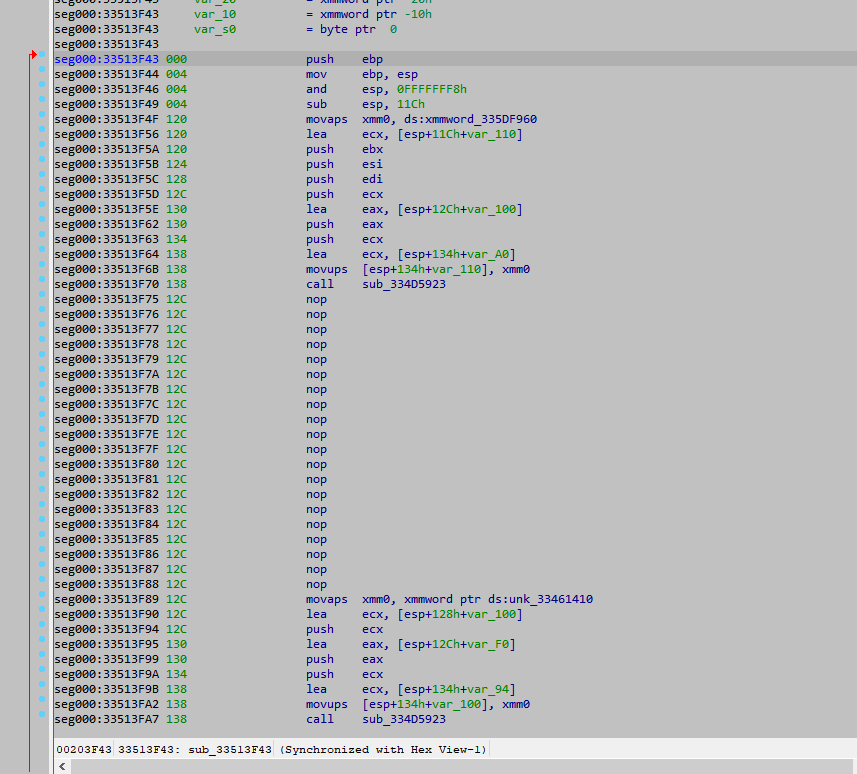
Task: Follow call sub_334D5923 at address 33513FA7
Action: [x=404, y=719]
